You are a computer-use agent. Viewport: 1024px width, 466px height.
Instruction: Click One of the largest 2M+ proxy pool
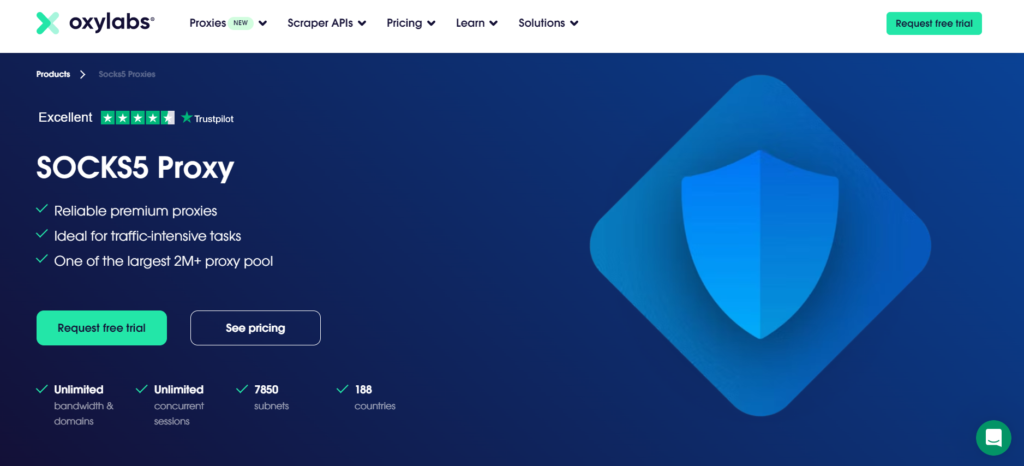click(x=163, y=261)
